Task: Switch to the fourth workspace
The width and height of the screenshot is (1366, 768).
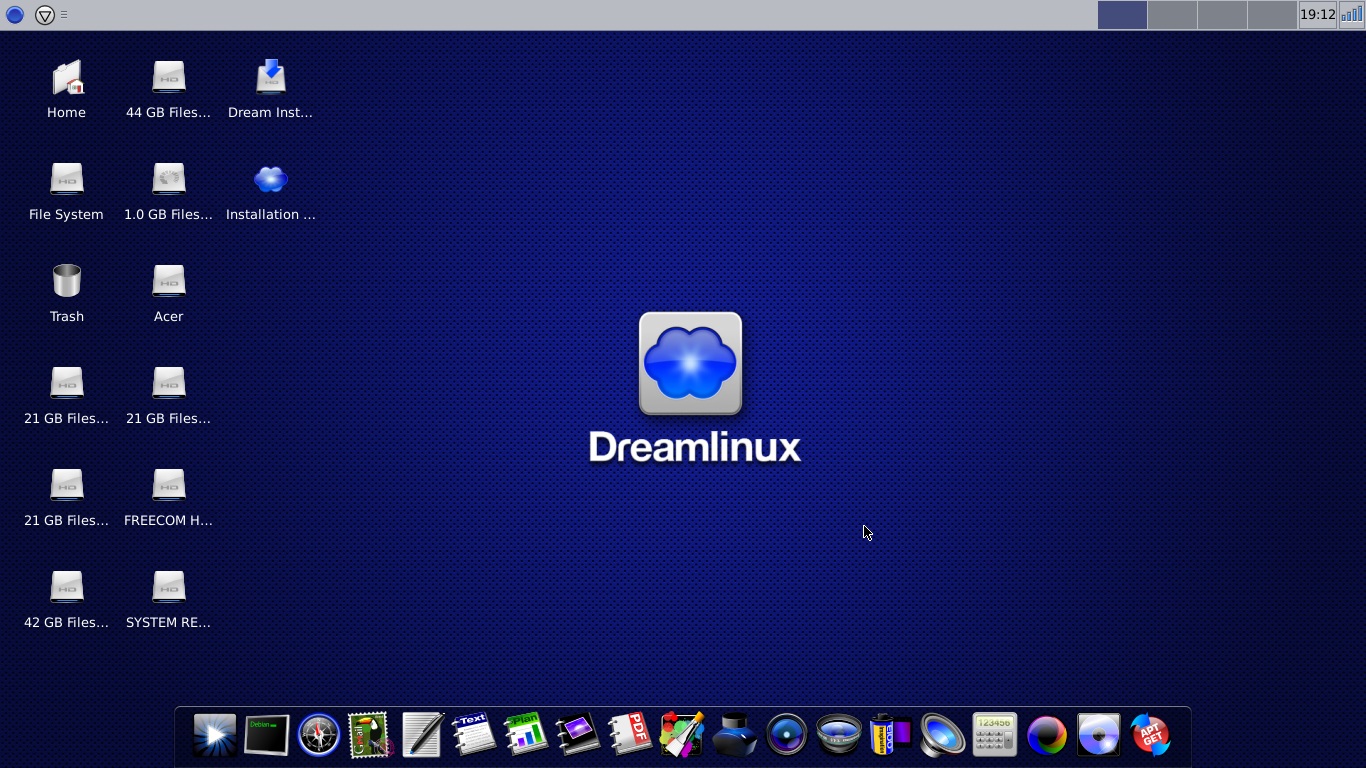Action: [x=1272, y=15]
